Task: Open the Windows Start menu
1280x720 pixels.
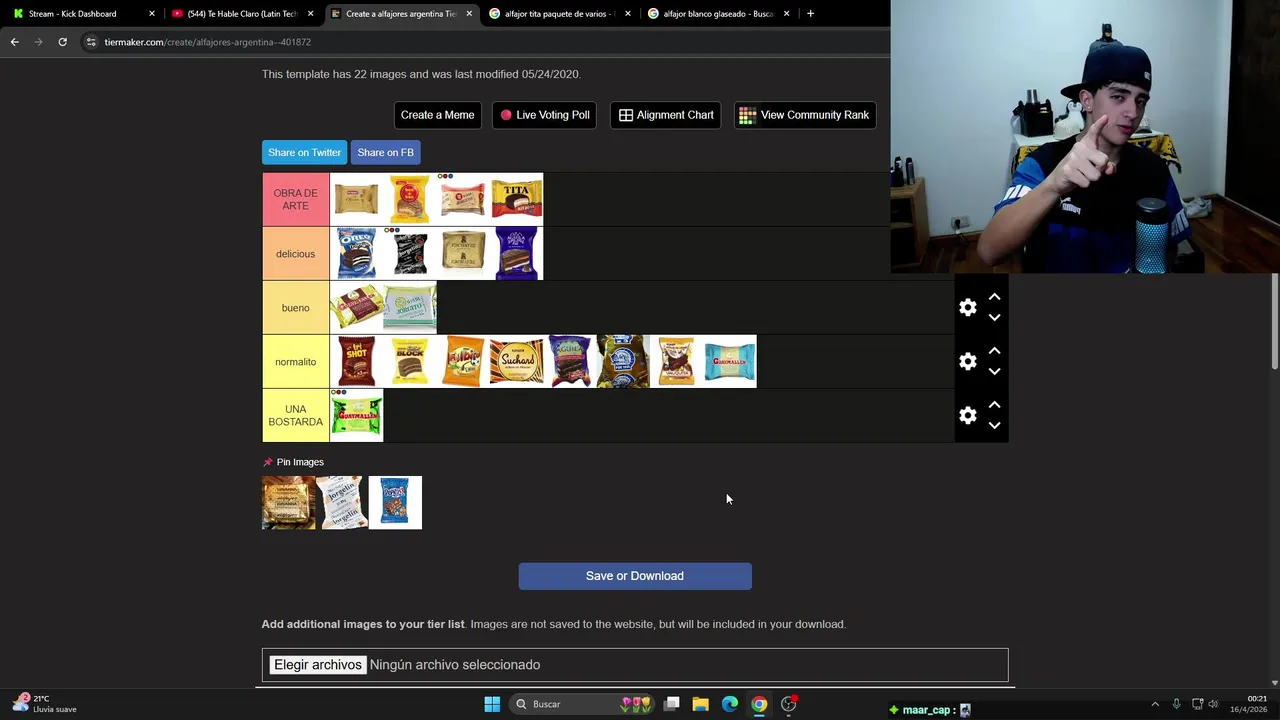Action: tap(492, 704)
